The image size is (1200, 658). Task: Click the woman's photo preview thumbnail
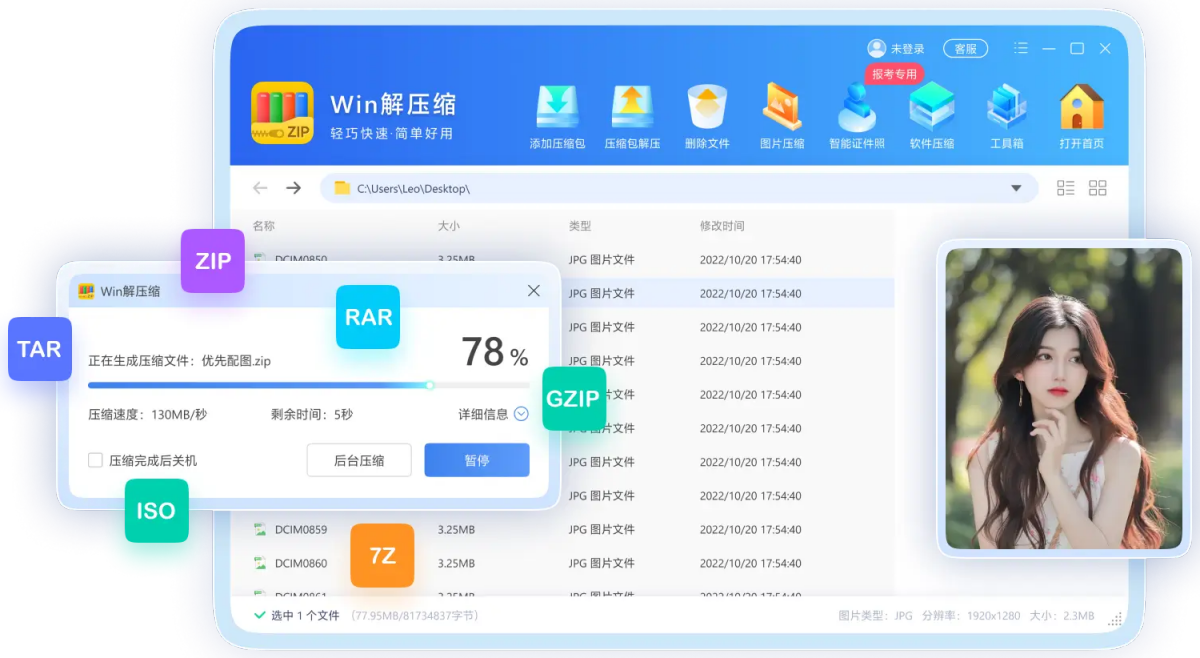pos(1064,398)
